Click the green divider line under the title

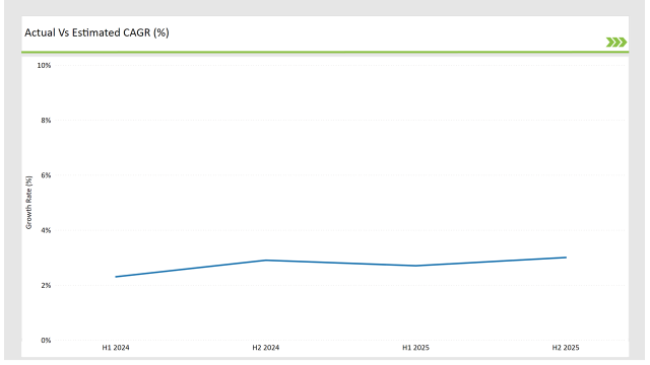pyautogui.click(x=325, y=52)
